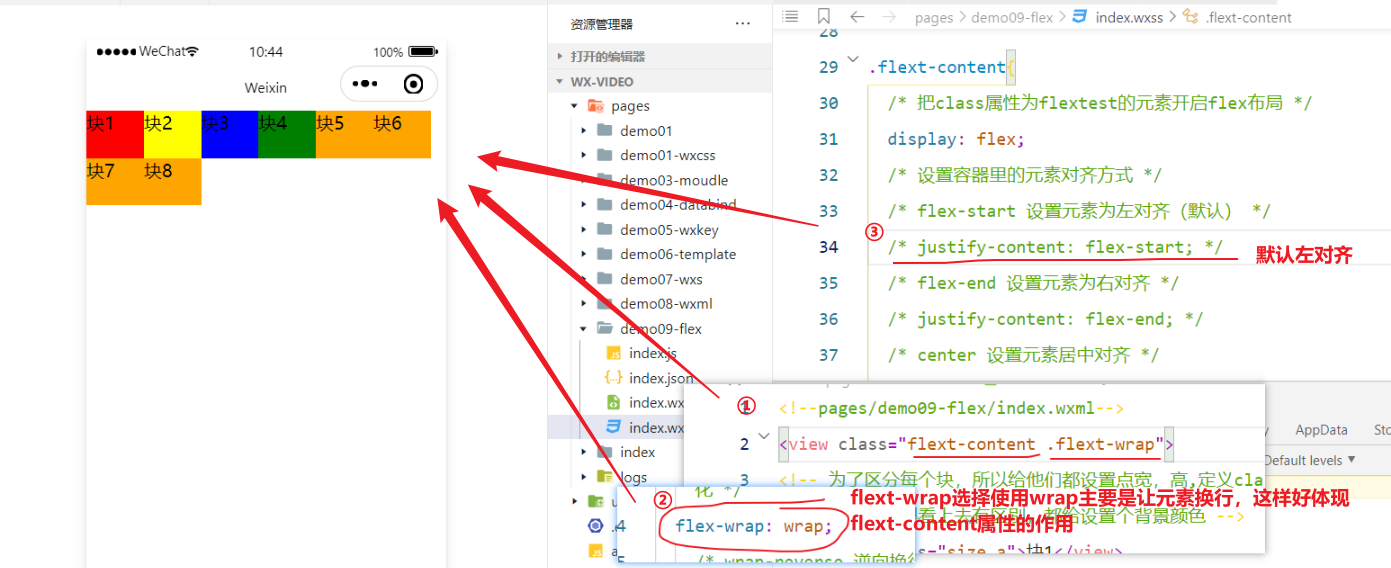
Task: Click the capsule close circle button
Action: [x=413, y=84]
